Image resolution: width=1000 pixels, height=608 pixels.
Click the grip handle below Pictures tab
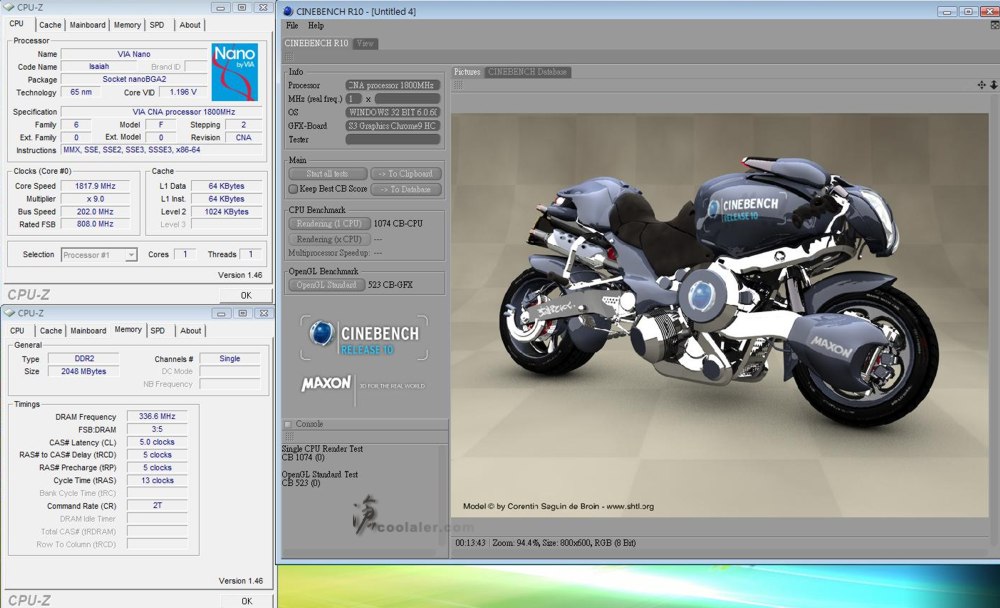(x=458, y=85)
